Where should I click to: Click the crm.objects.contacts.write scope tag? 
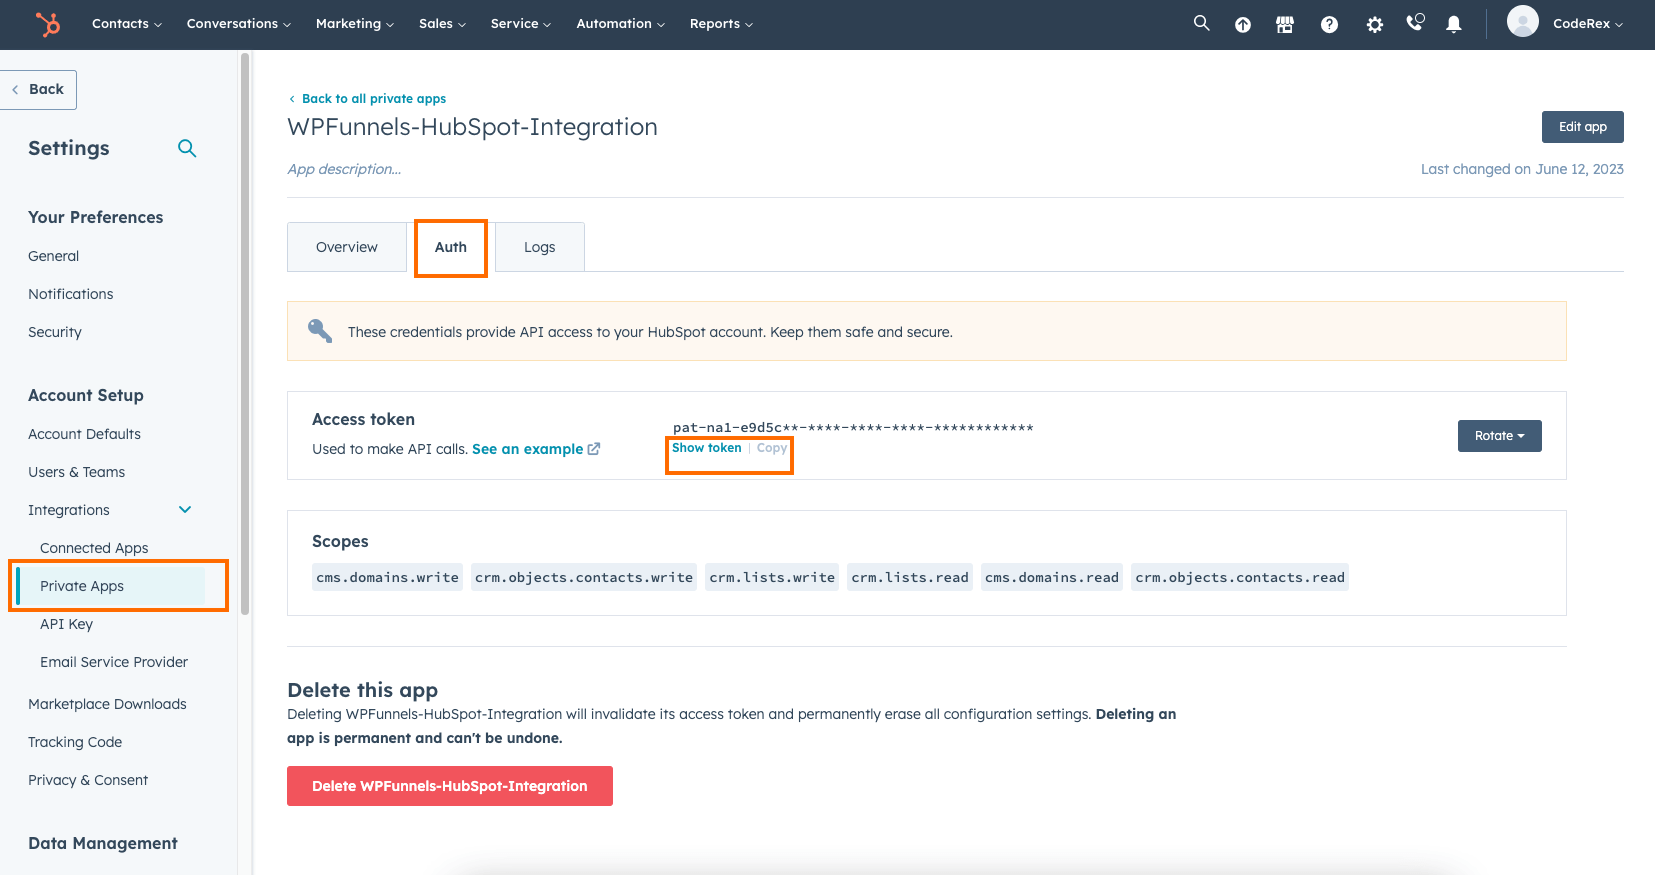[x=584, y=578]
